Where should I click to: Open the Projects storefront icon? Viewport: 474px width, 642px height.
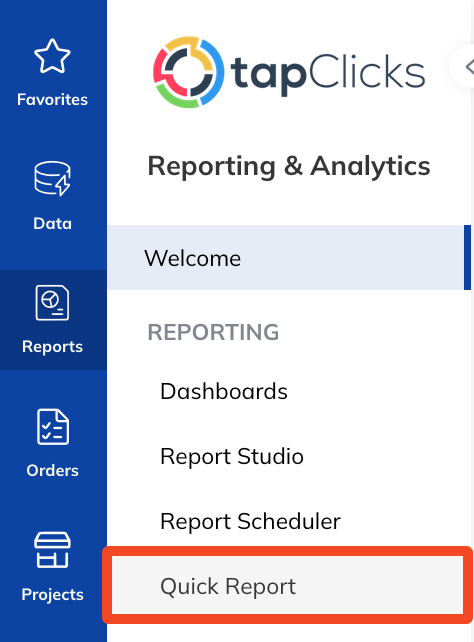pos(52,549)
